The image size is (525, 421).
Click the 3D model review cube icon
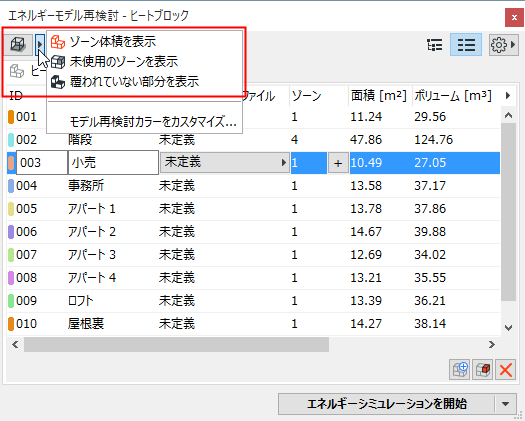[x=18, y=44]
